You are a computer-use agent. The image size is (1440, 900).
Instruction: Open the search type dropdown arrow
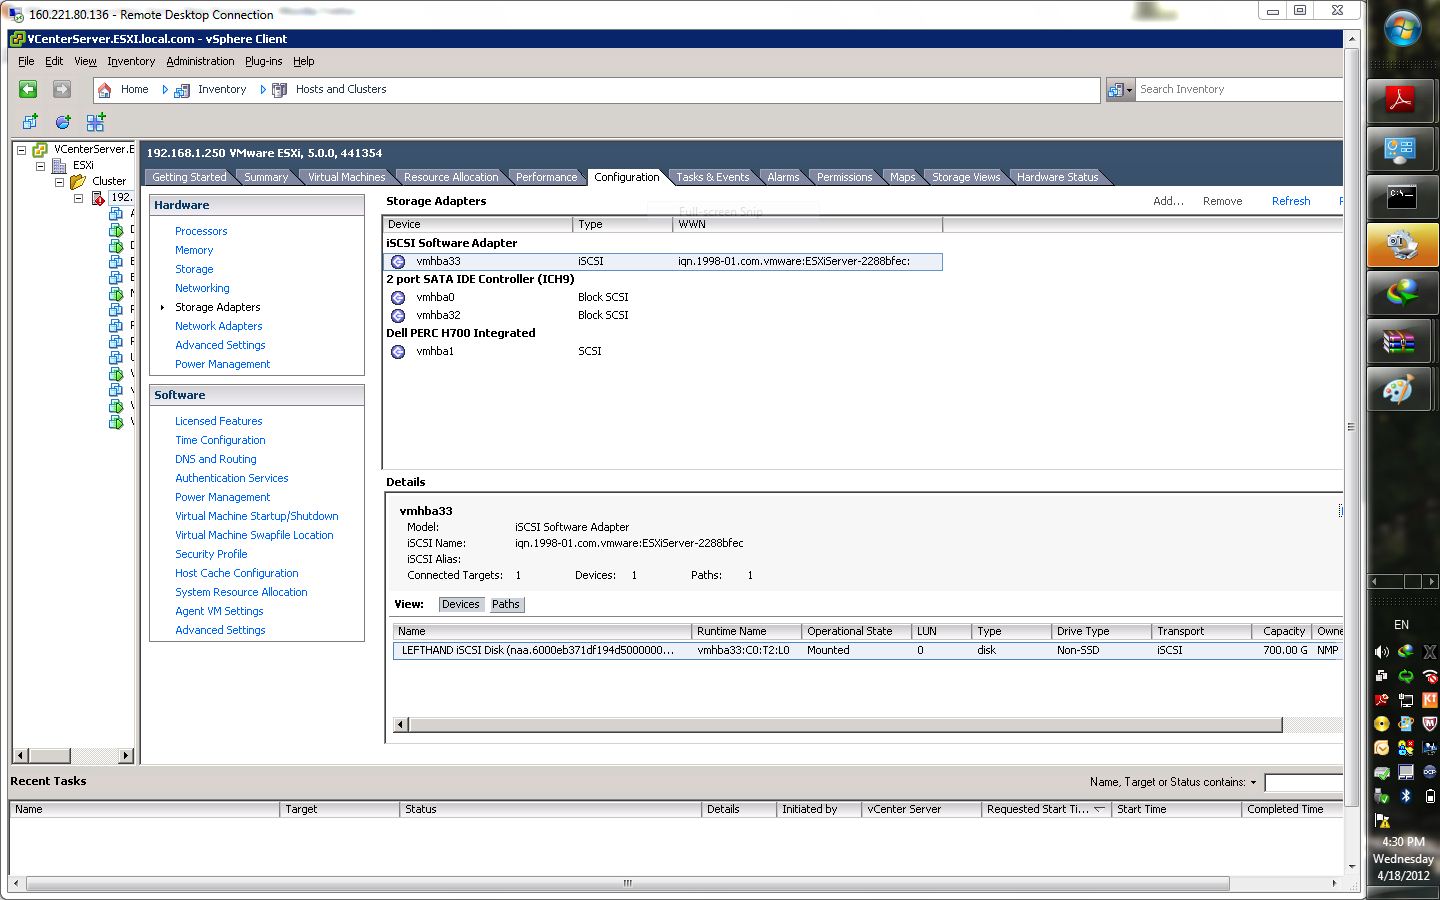click(1130, 90)
